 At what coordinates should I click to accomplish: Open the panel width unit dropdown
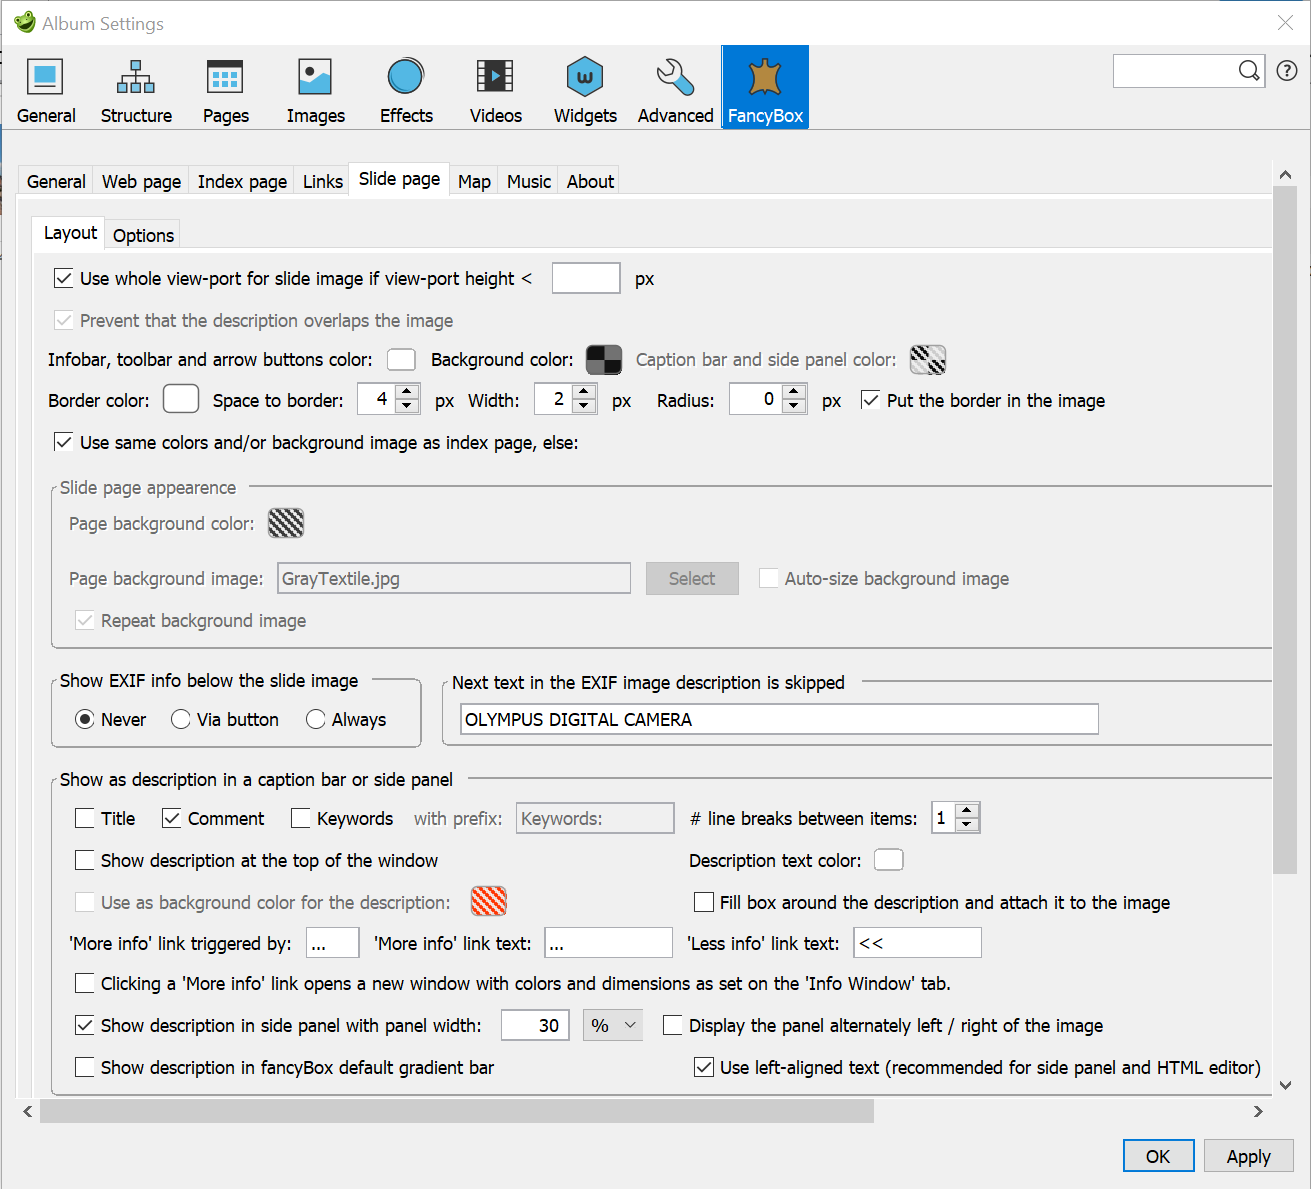tap(613, 1026)
